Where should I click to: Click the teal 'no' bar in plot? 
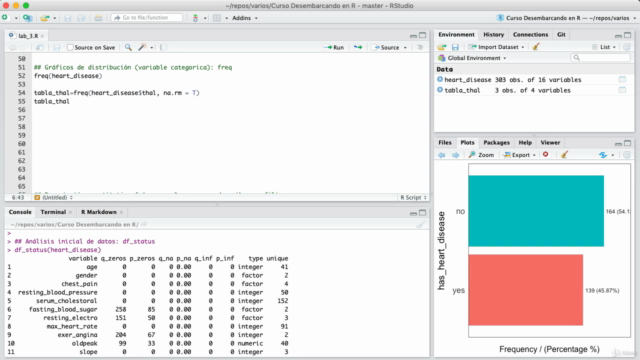tap(536, 211)
